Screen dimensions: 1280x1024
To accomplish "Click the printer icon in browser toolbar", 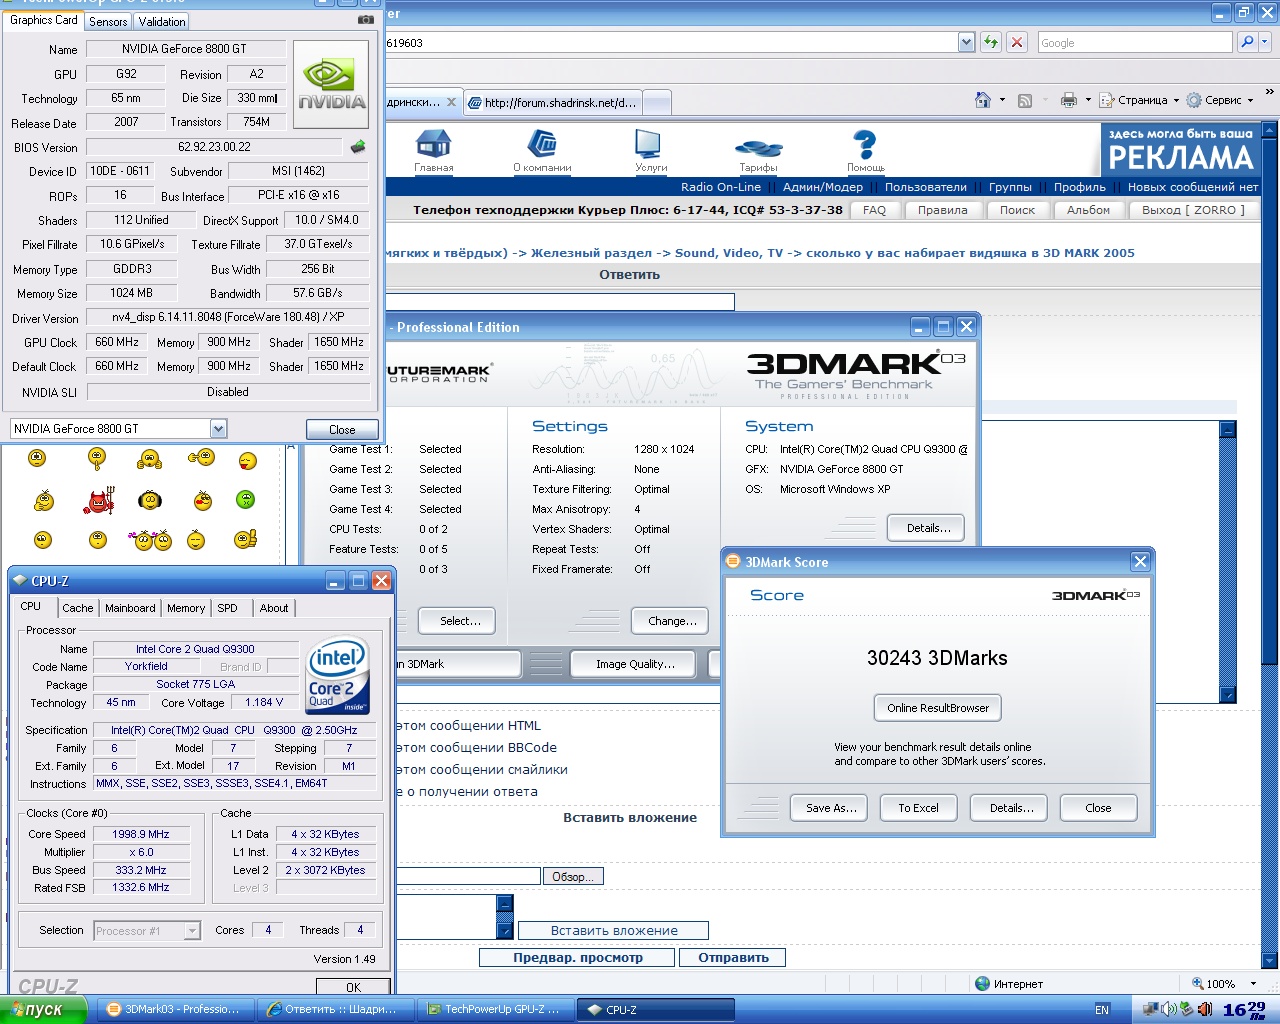I will click(1069, 100).
